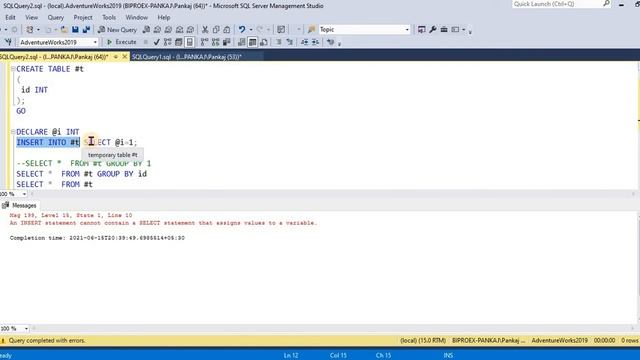Viewport: 640px width, 360px height.
Task: Switch output to Results to File
Action: tap(264, 42)
